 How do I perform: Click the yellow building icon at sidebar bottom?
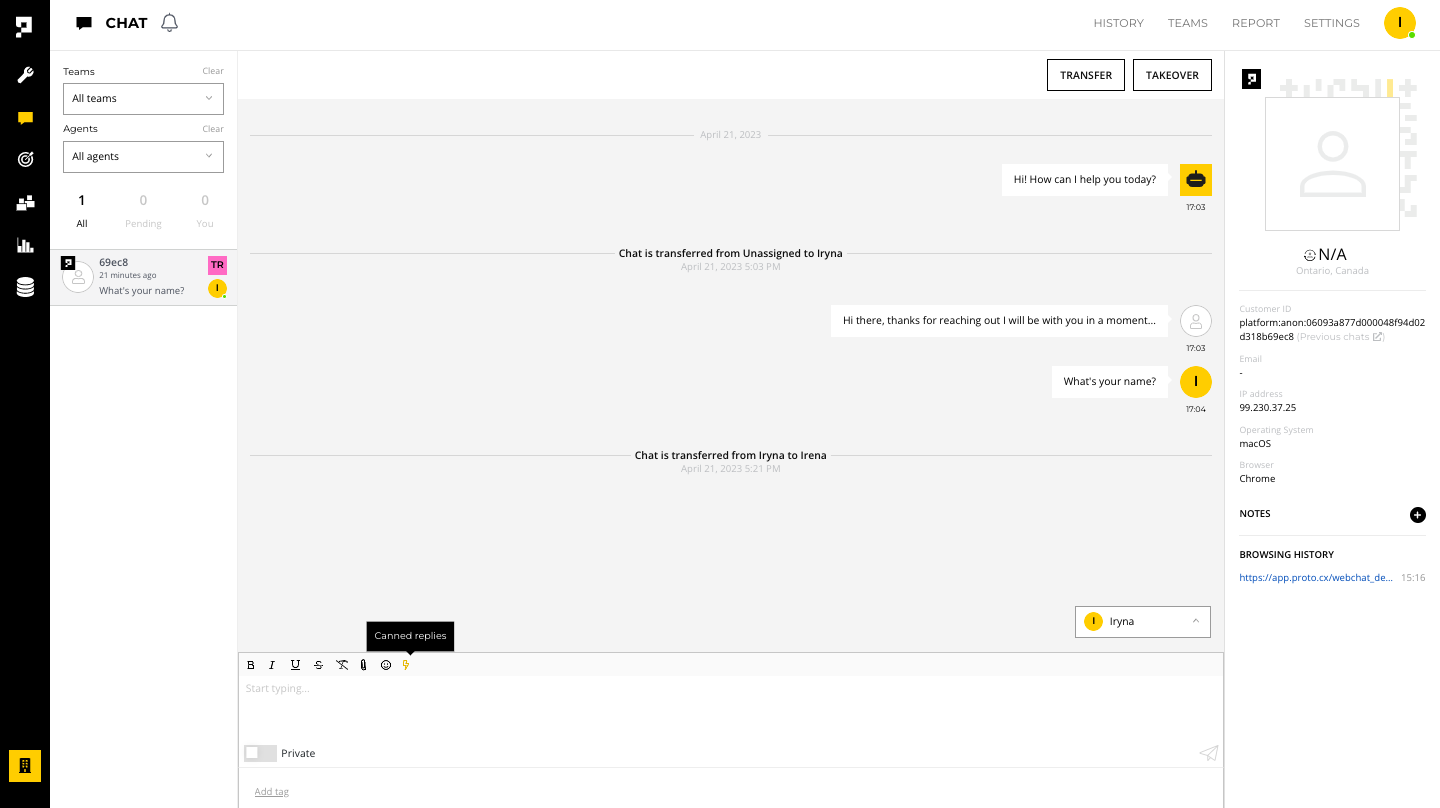(25, 765)
